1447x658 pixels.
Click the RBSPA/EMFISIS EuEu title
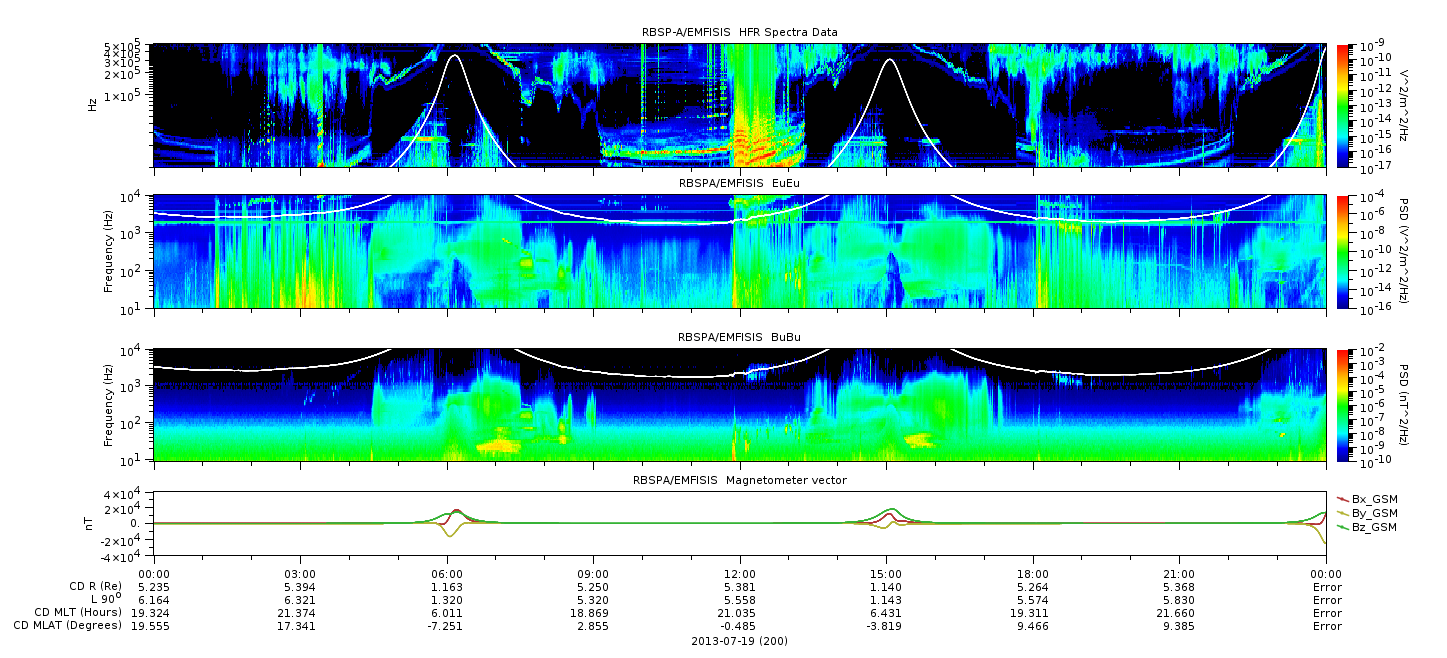pyautogui.click(x=739, y=184)
